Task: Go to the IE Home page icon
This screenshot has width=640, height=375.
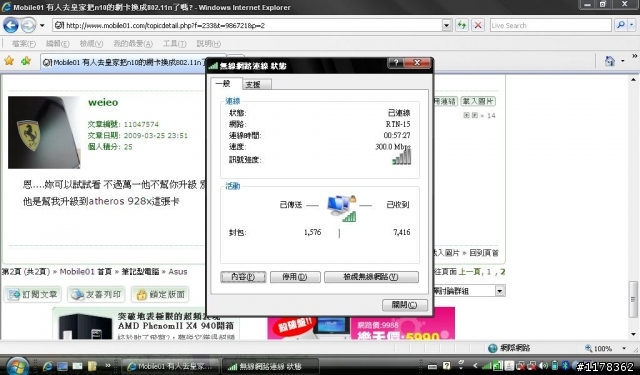Action: [610, 61]
